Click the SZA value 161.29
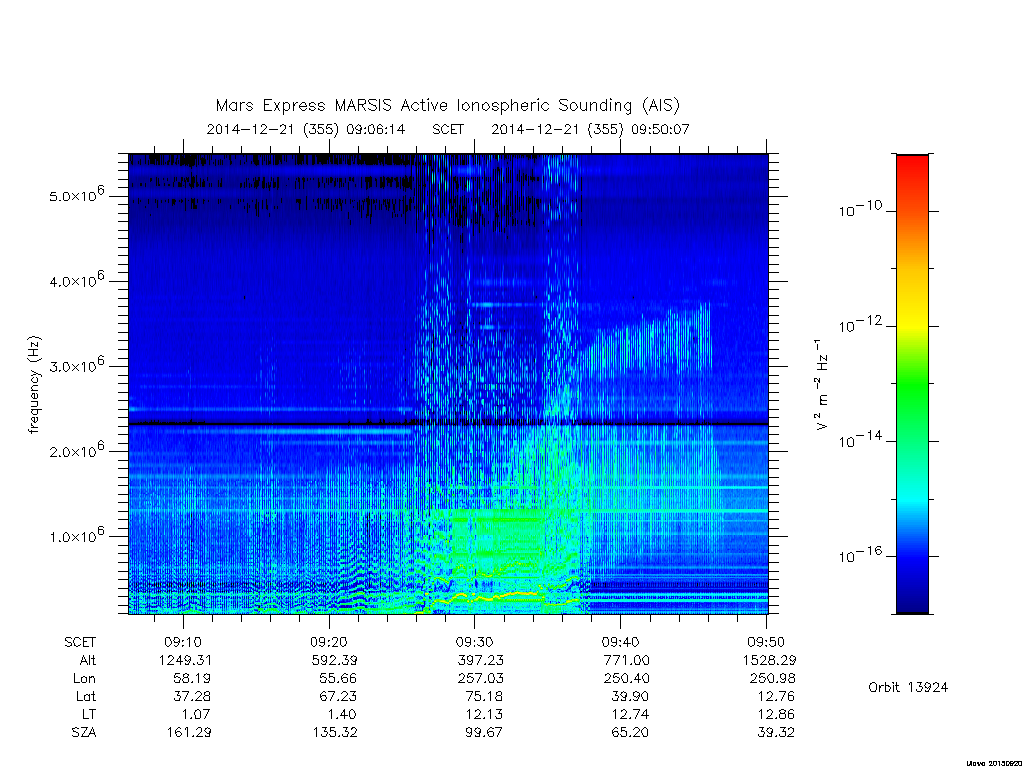This screenshot has height=768, width=1024. coord(189,732)
